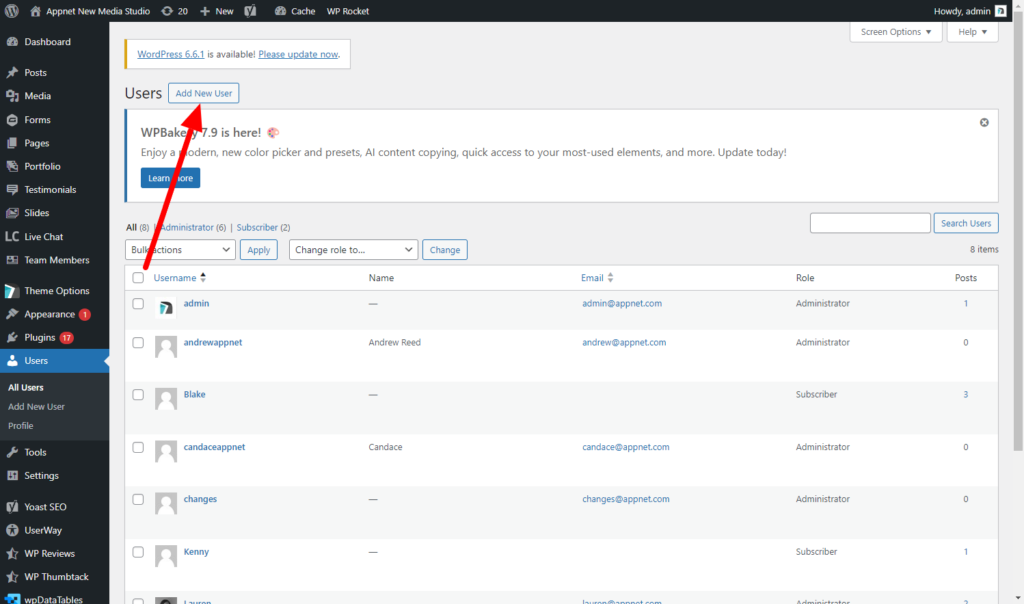The width and height of the screenshot is (1024, 604).
Task: Open the andrew@appnet.com email link
Action: [624, 342]
